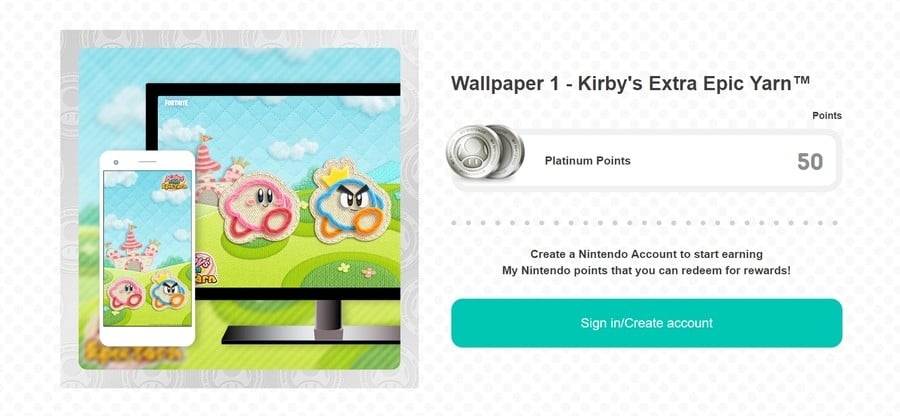
Task: Click the Sign in/Create account button
Action: (646, 323)
